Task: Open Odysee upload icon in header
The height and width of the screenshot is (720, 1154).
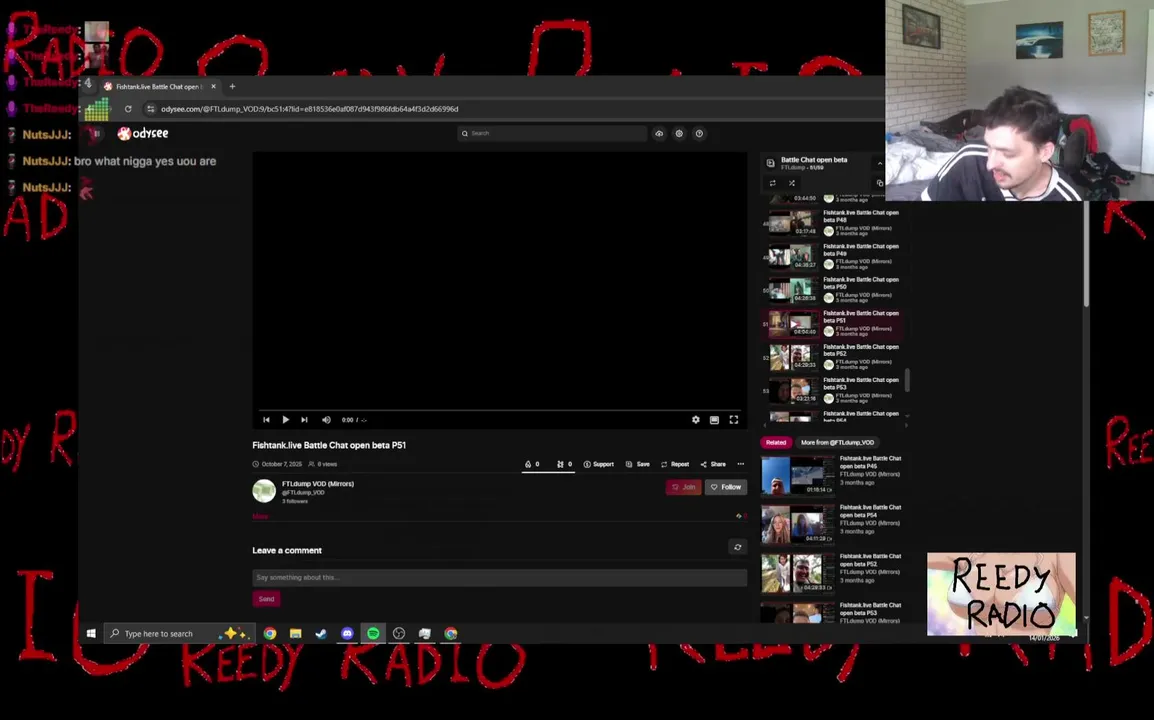Action: [659, 133]
